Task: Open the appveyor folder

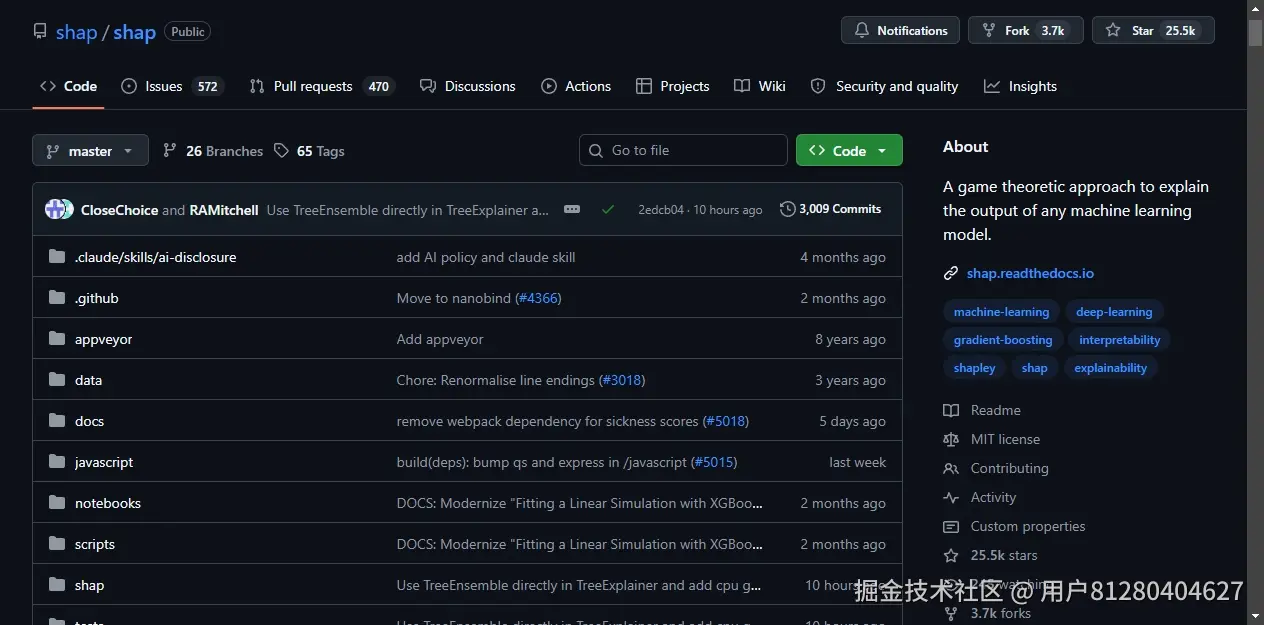Action: point(104,339)
